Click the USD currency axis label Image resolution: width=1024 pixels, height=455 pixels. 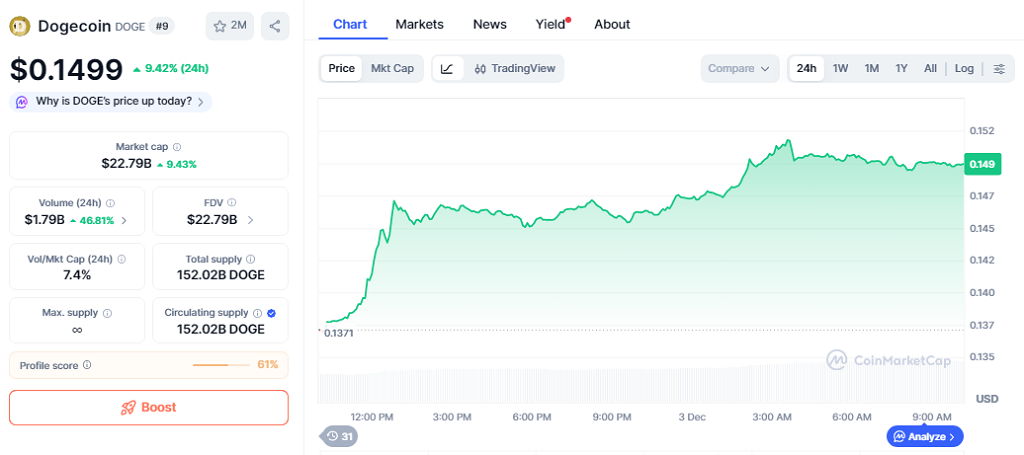pos(987,399)
